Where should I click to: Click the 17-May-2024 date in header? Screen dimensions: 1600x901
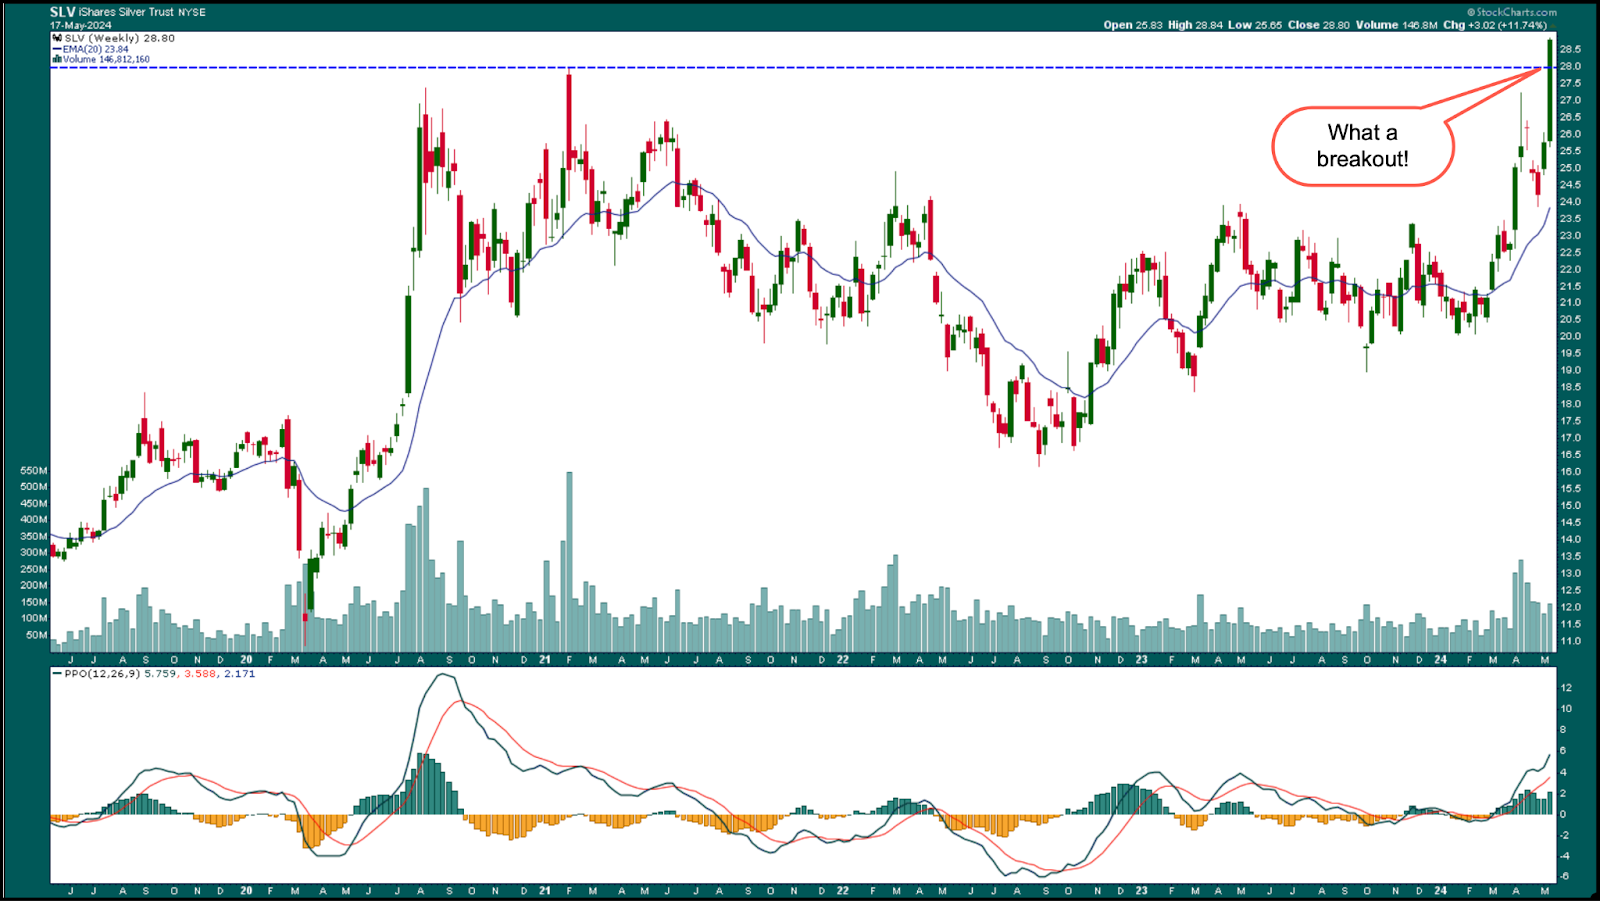81,25
